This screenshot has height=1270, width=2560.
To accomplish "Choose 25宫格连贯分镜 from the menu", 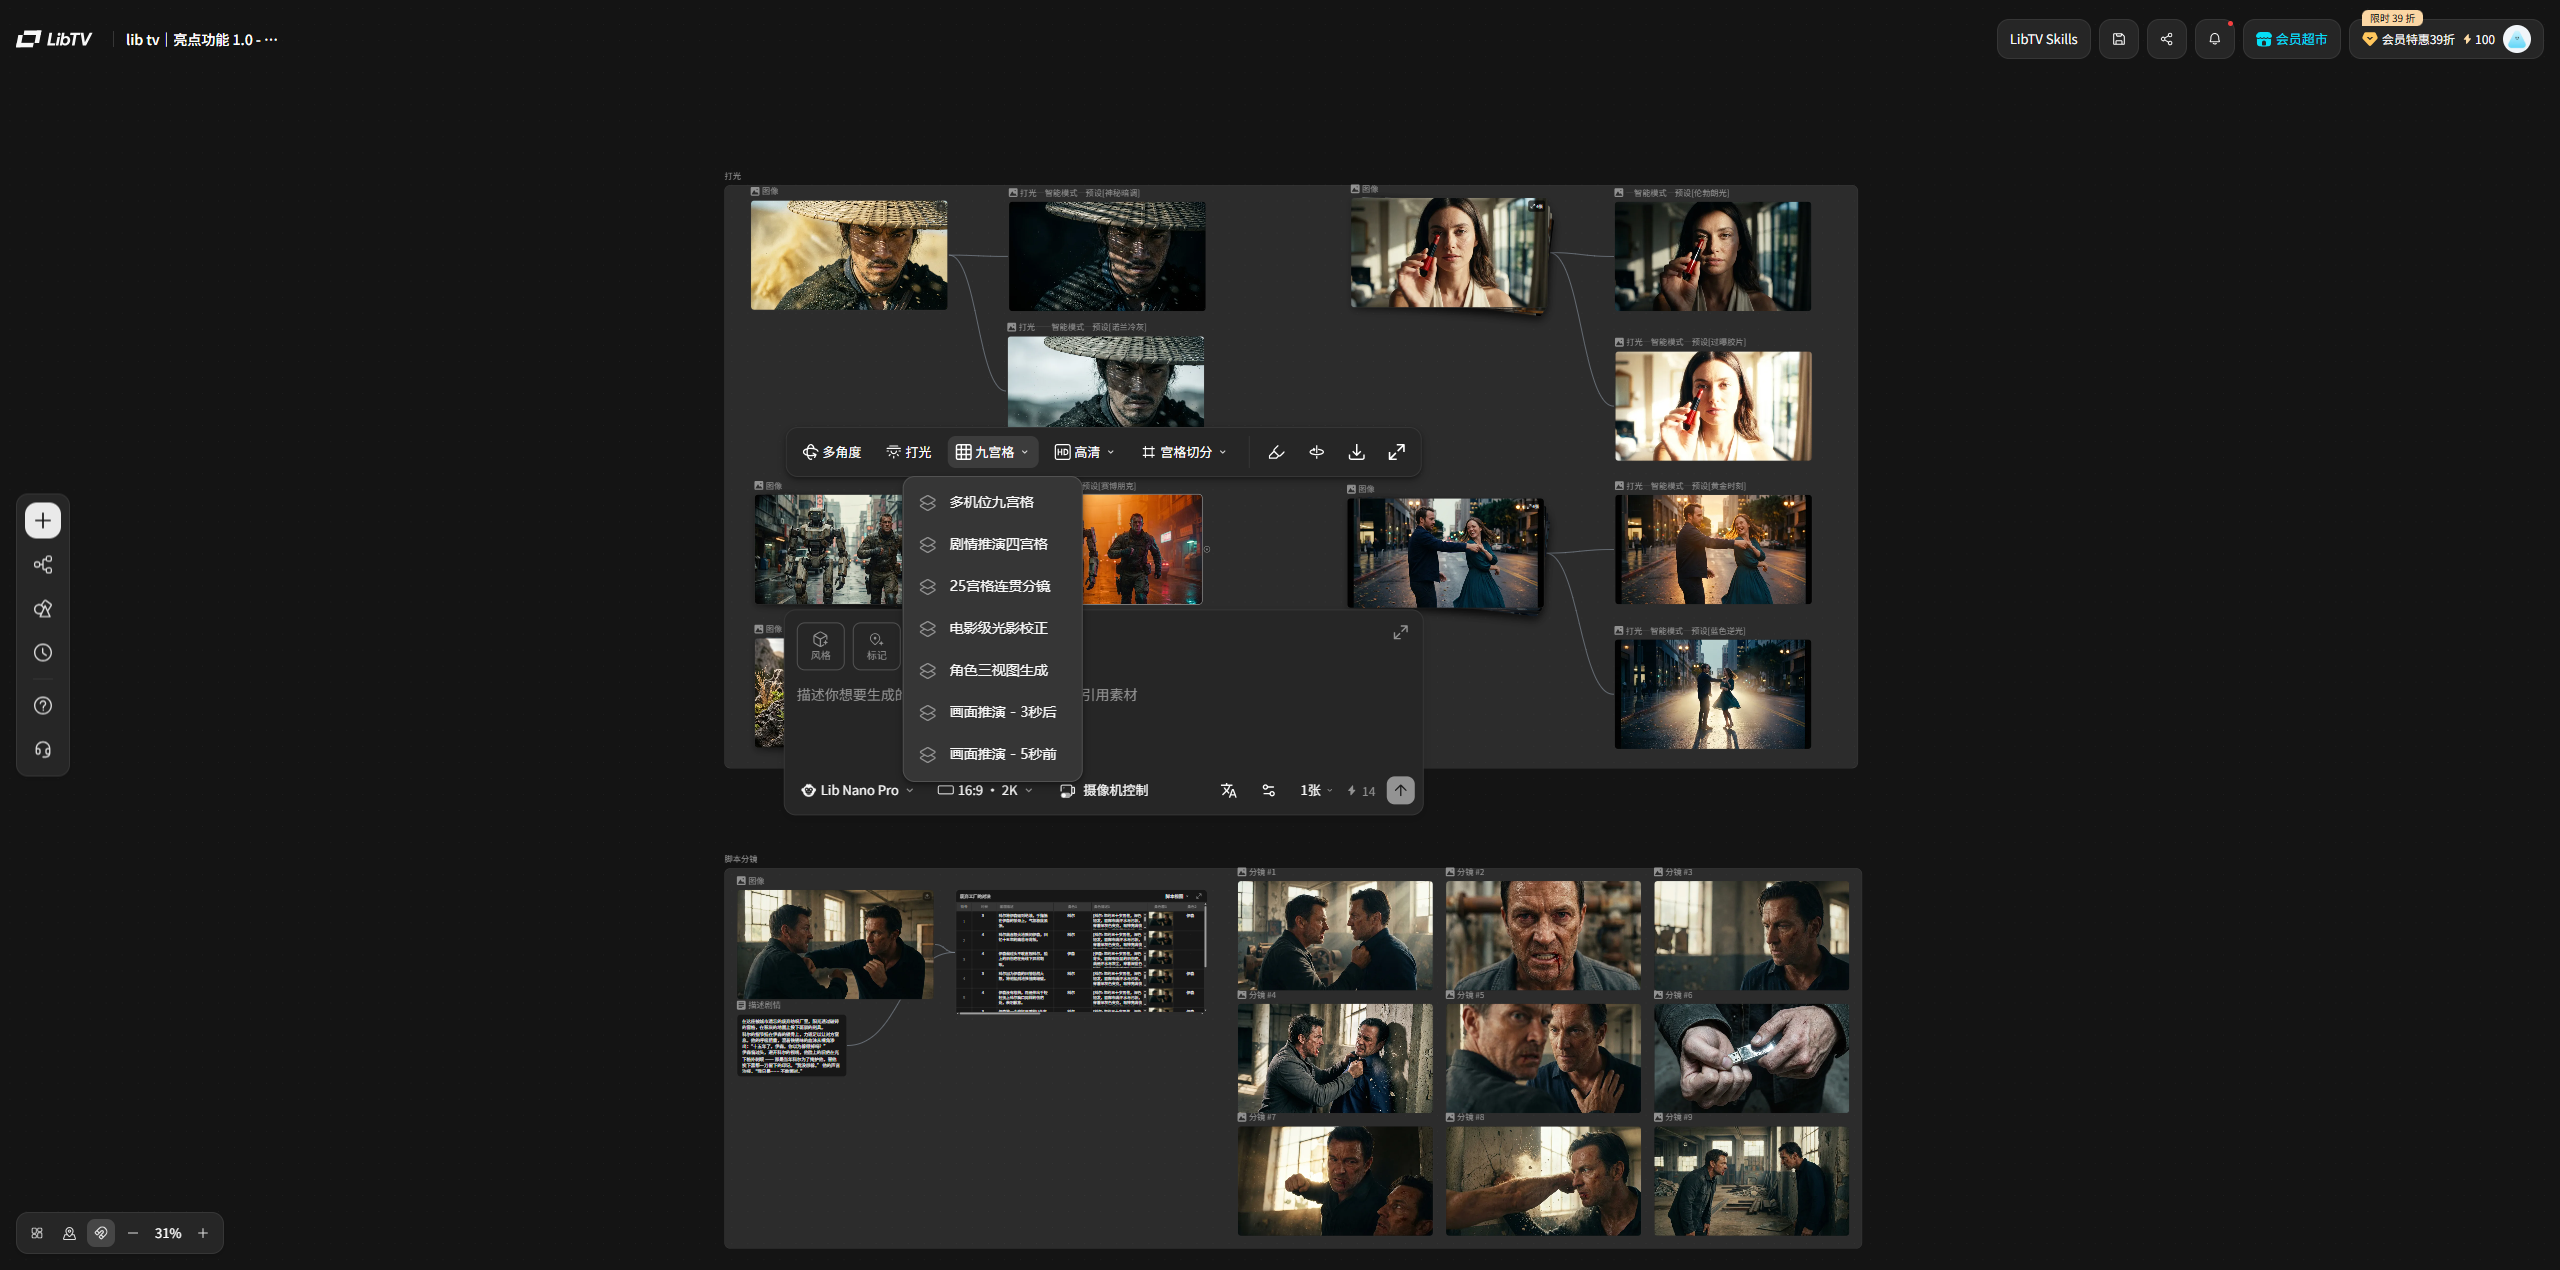I will tap(992, 586).
